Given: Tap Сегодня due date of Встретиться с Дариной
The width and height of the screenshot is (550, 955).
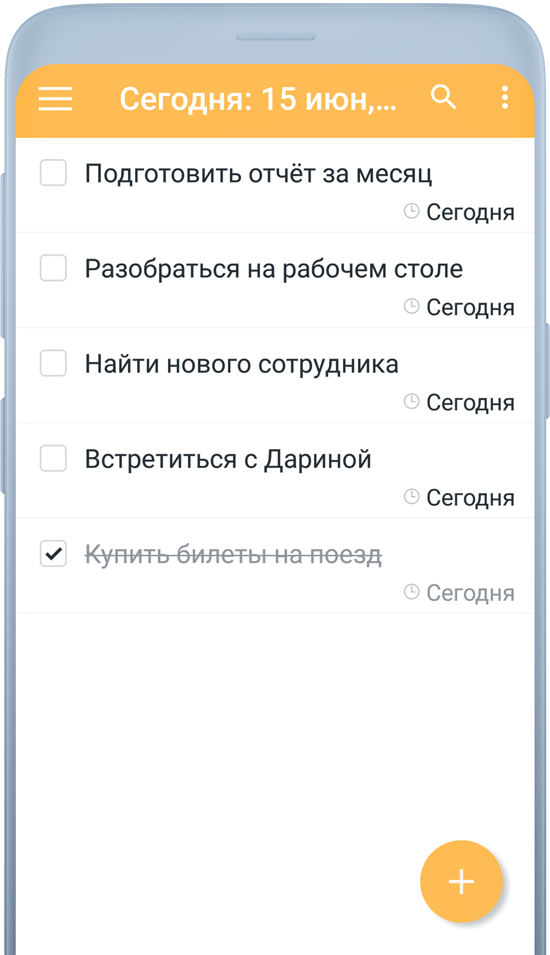Looking at the screenshot, I should (470, 498).
